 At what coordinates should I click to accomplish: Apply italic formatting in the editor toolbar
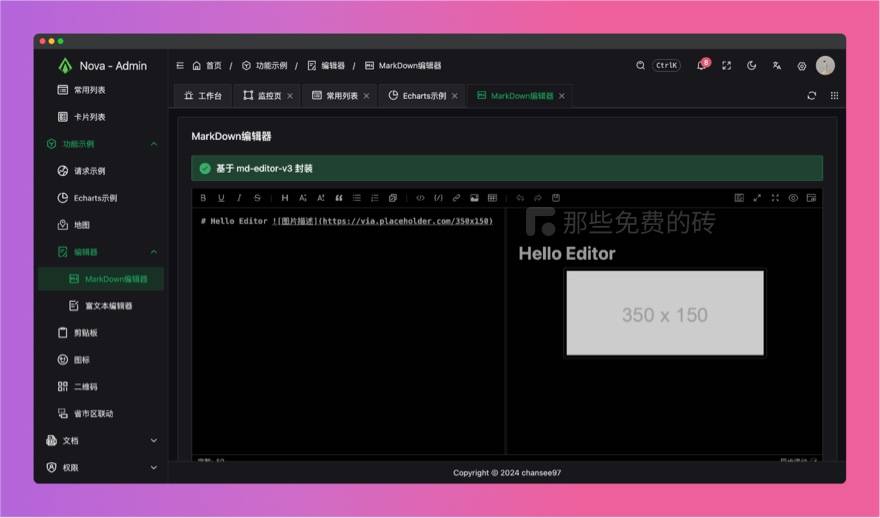[x=239, y=198]
